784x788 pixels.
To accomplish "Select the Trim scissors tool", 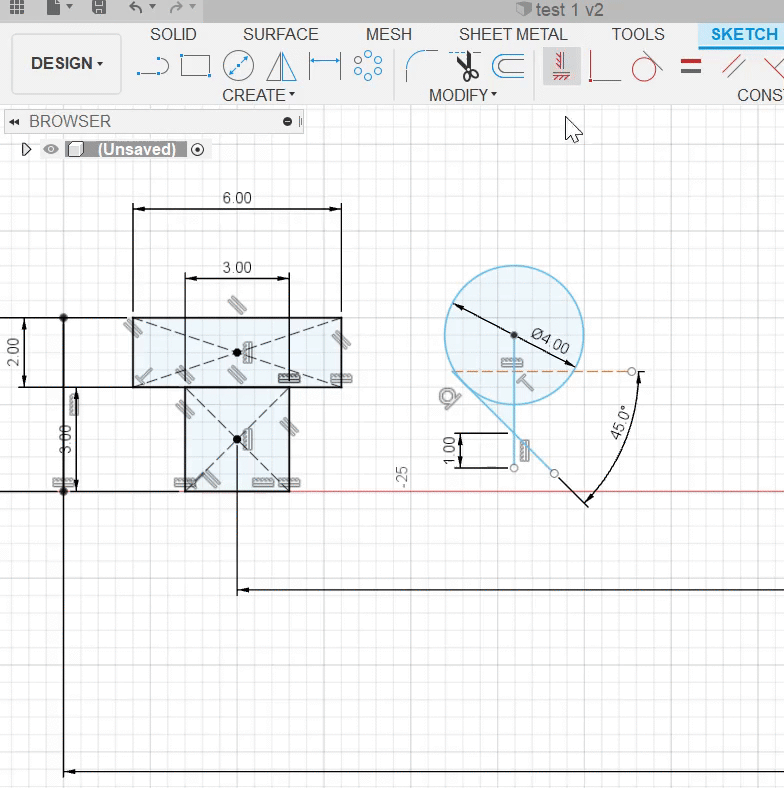I will point(466,66).
